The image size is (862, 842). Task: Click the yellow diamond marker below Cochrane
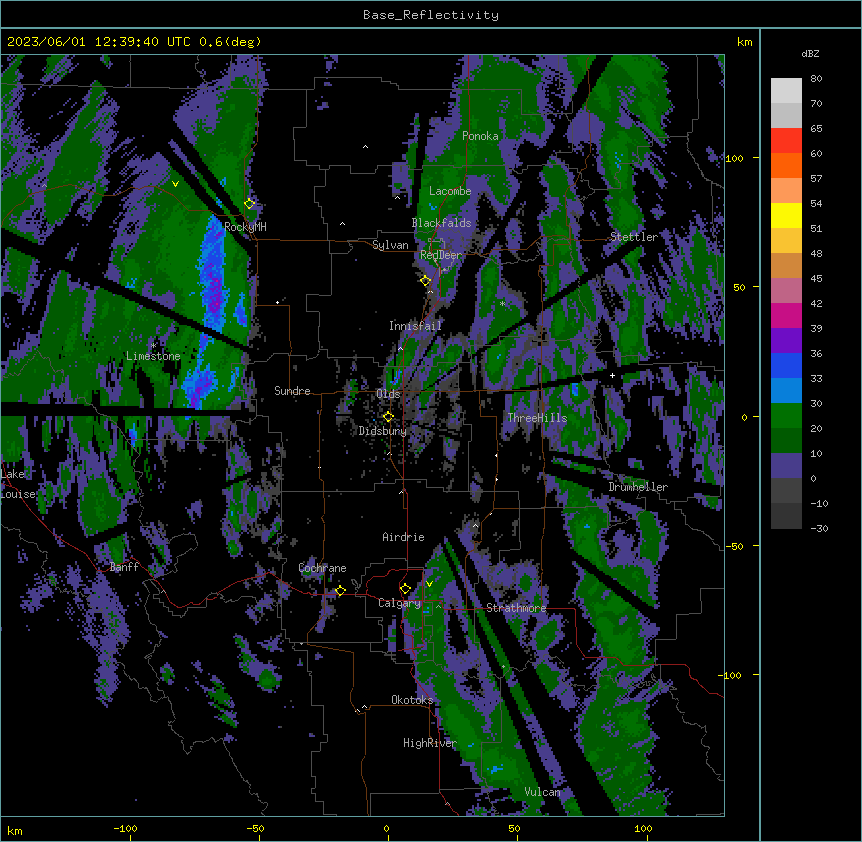click(340, 590)
